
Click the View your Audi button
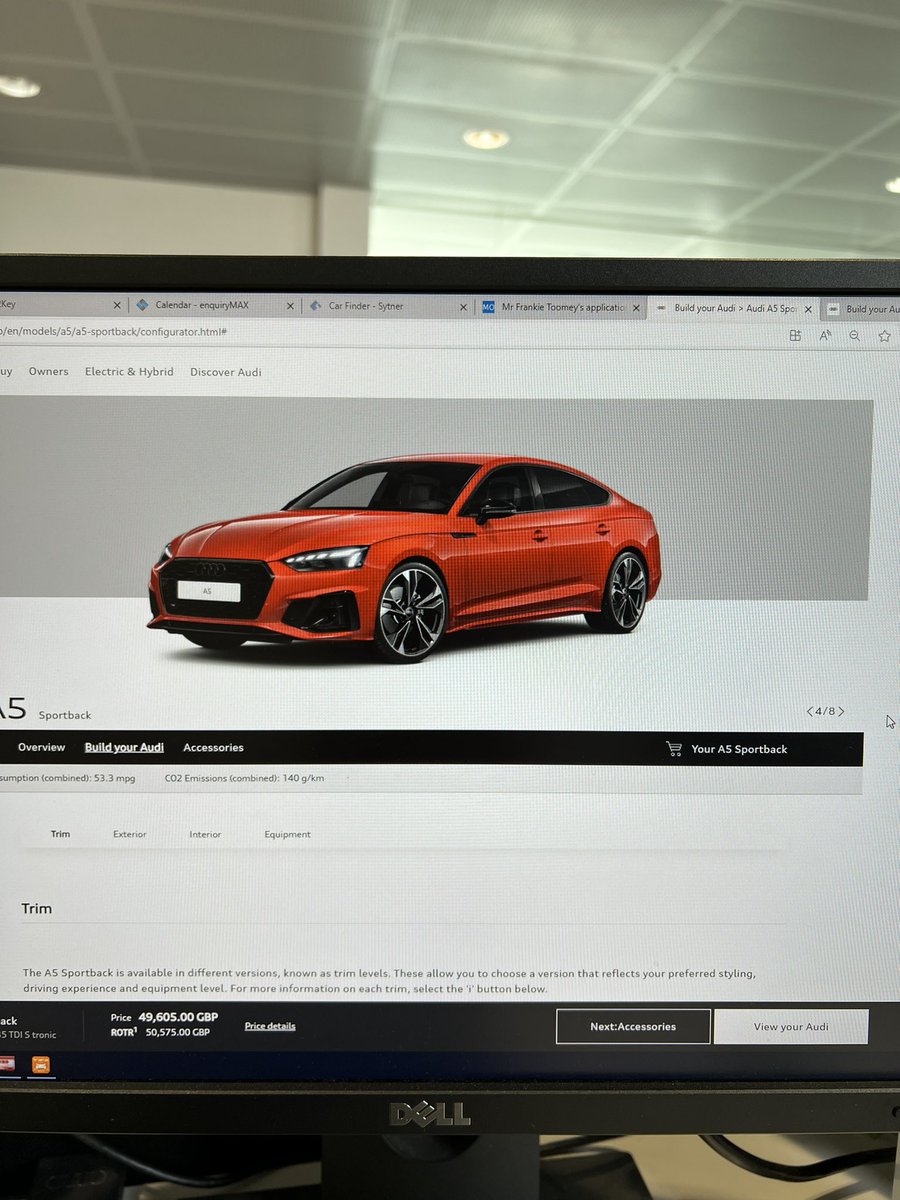click(791, 1026)
